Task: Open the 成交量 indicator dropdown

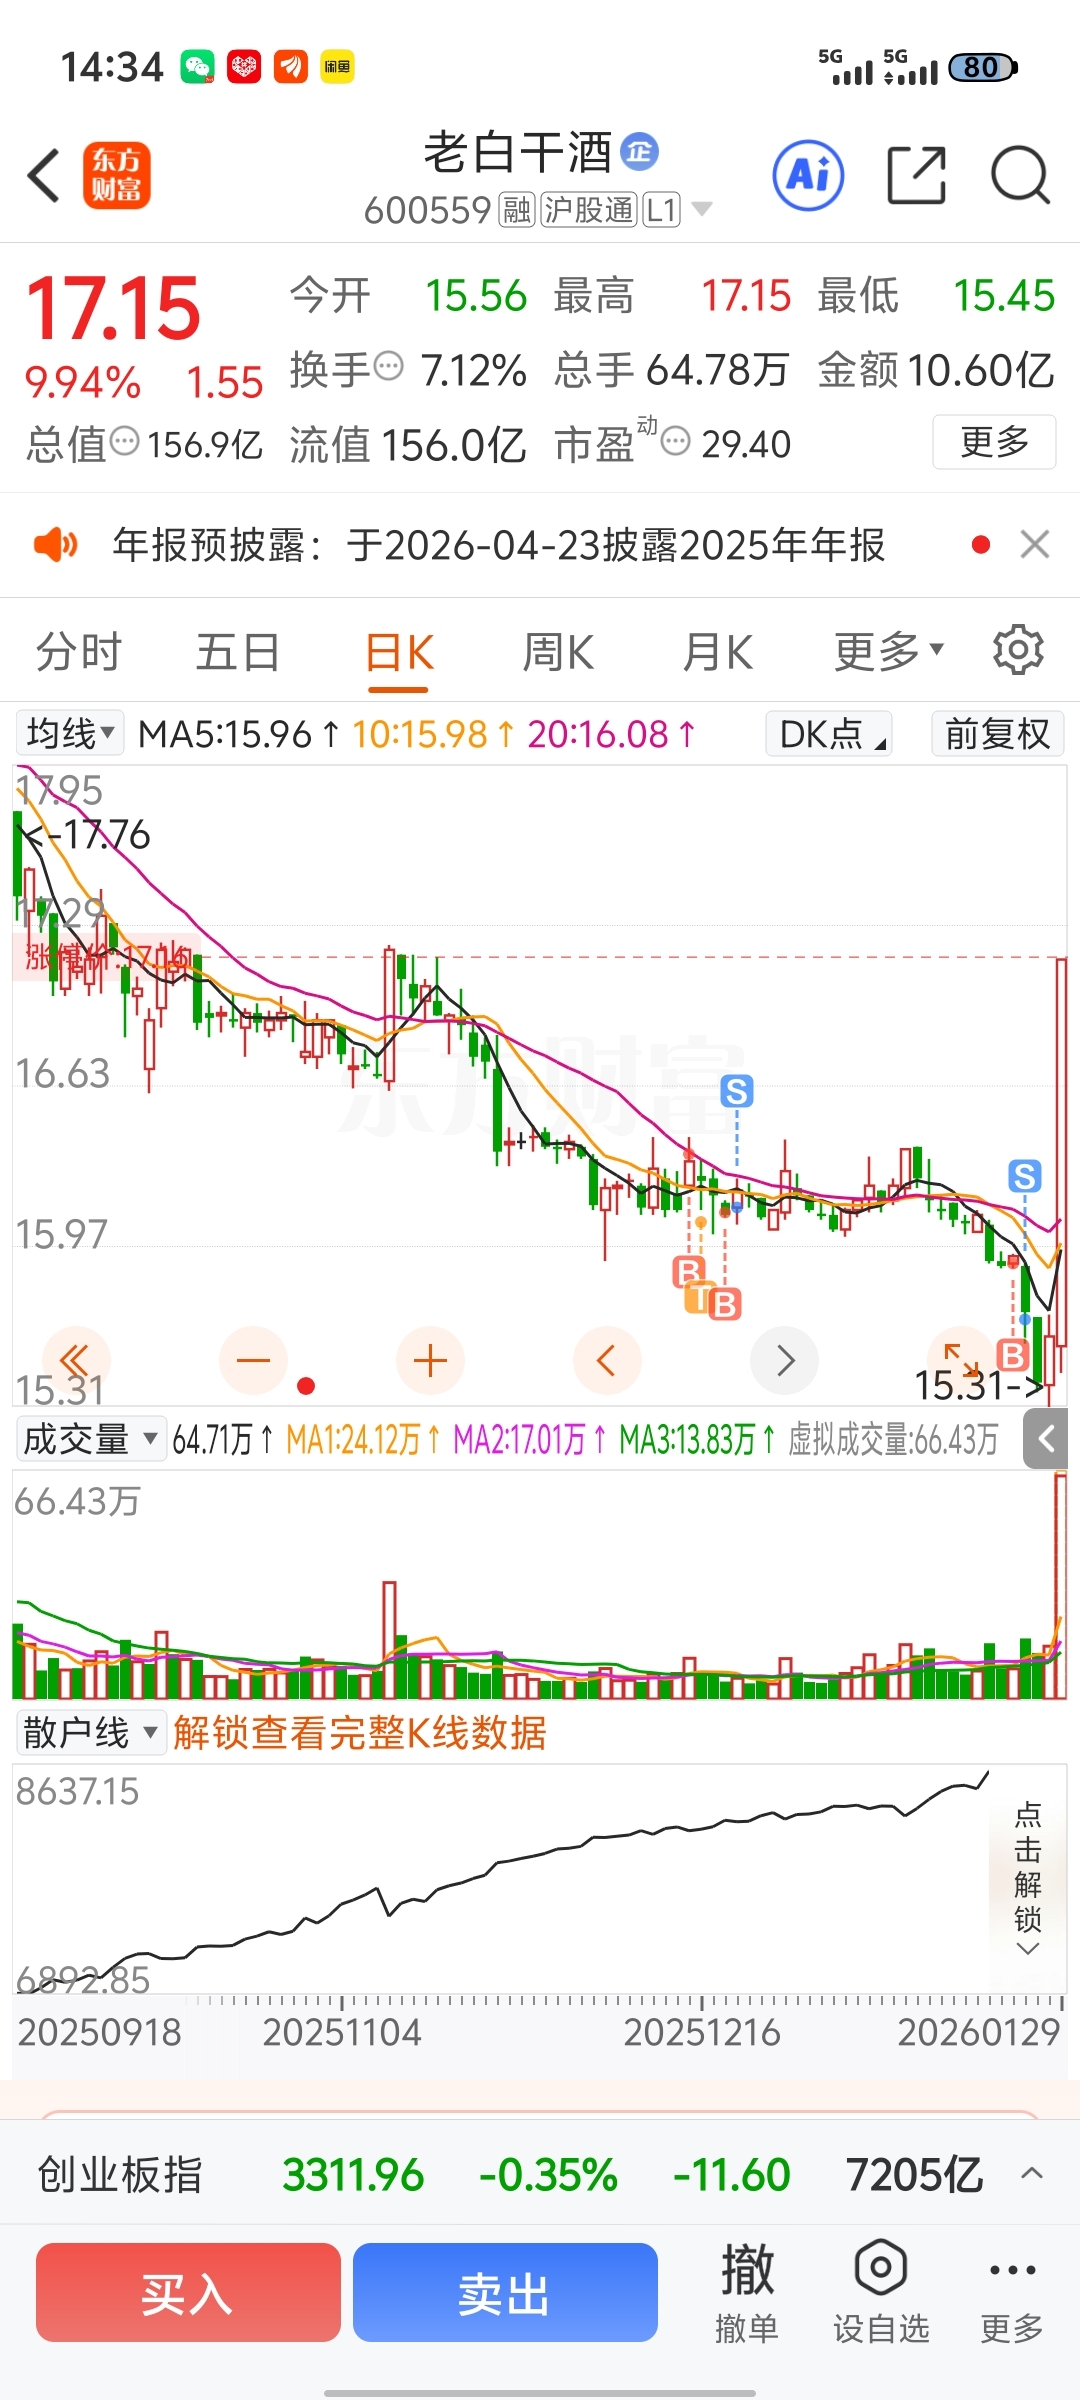Action: pos(91,1439)
